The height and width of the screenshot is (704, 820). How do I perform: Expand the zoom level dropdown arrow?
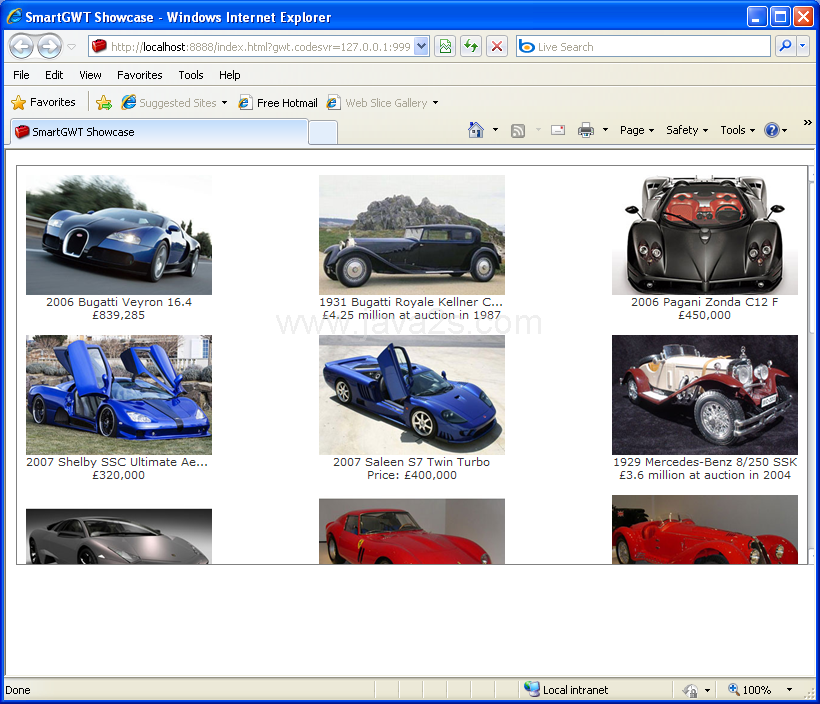click(x=789, y=690)
